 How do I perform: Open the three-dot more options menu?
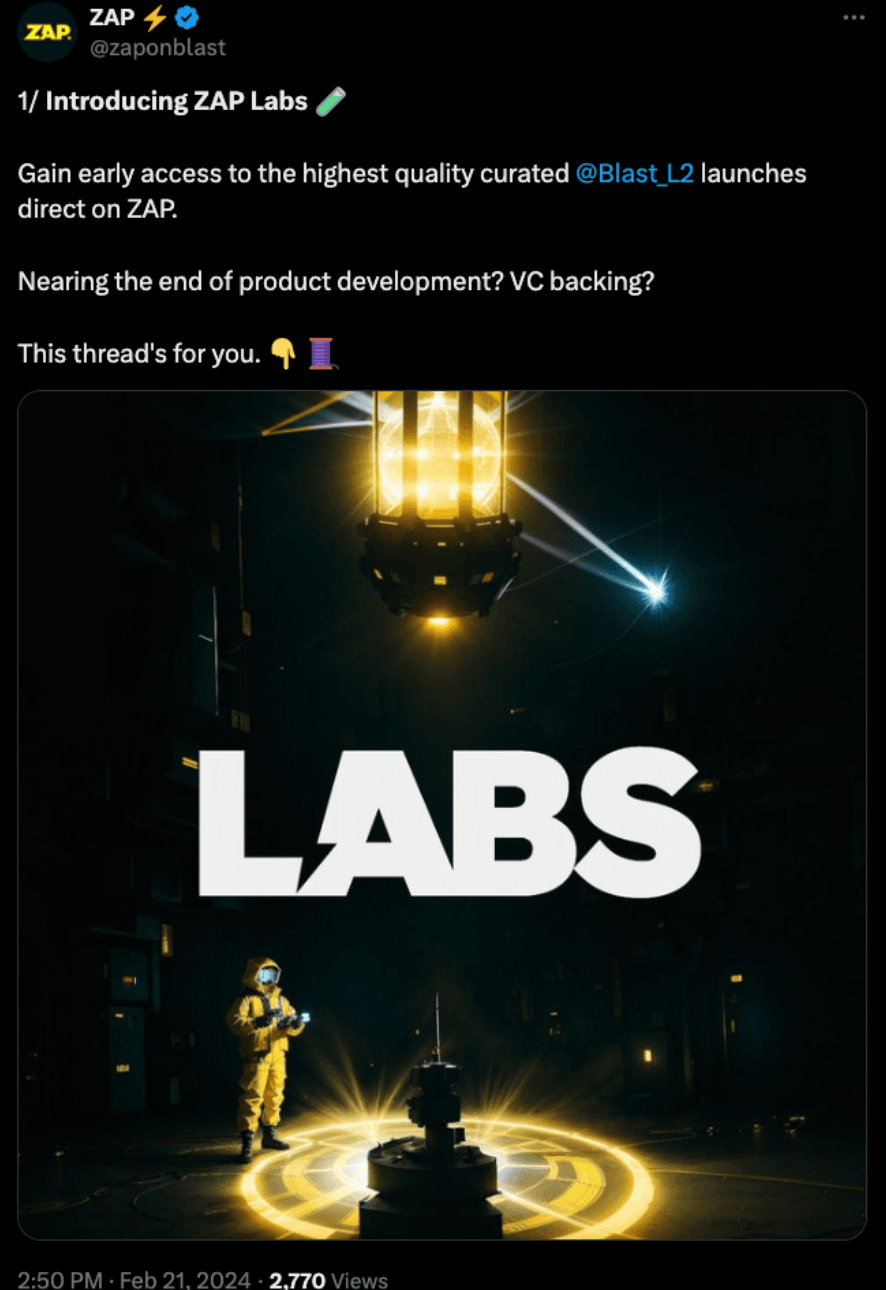pos(853,17)
